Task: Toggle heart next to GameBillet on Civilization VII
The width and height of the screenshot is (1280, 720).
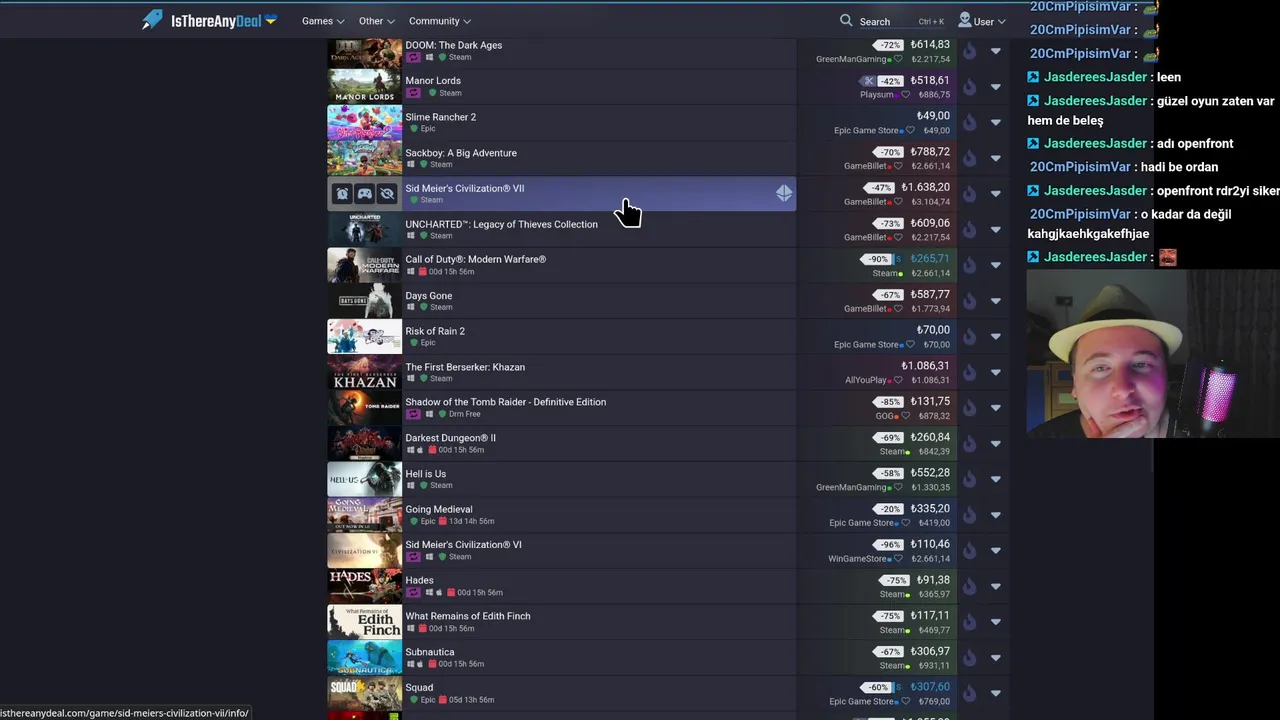Action: [897, 202]
